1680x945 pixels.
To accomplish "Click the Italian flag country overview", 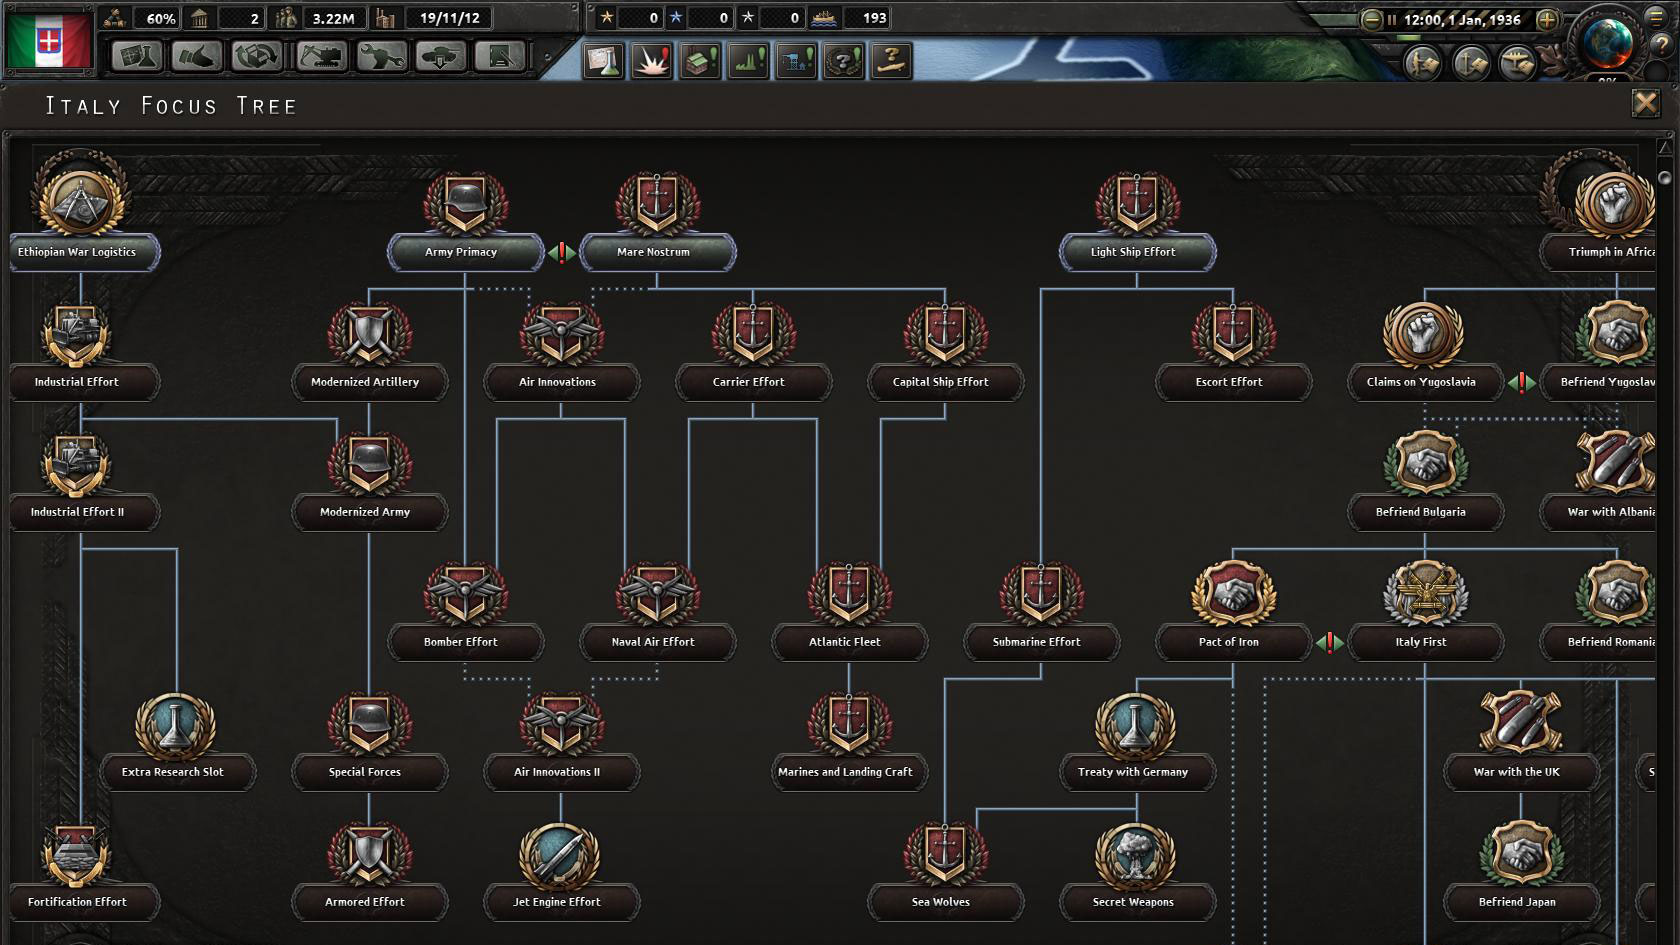I will click(x=50, y=40).
